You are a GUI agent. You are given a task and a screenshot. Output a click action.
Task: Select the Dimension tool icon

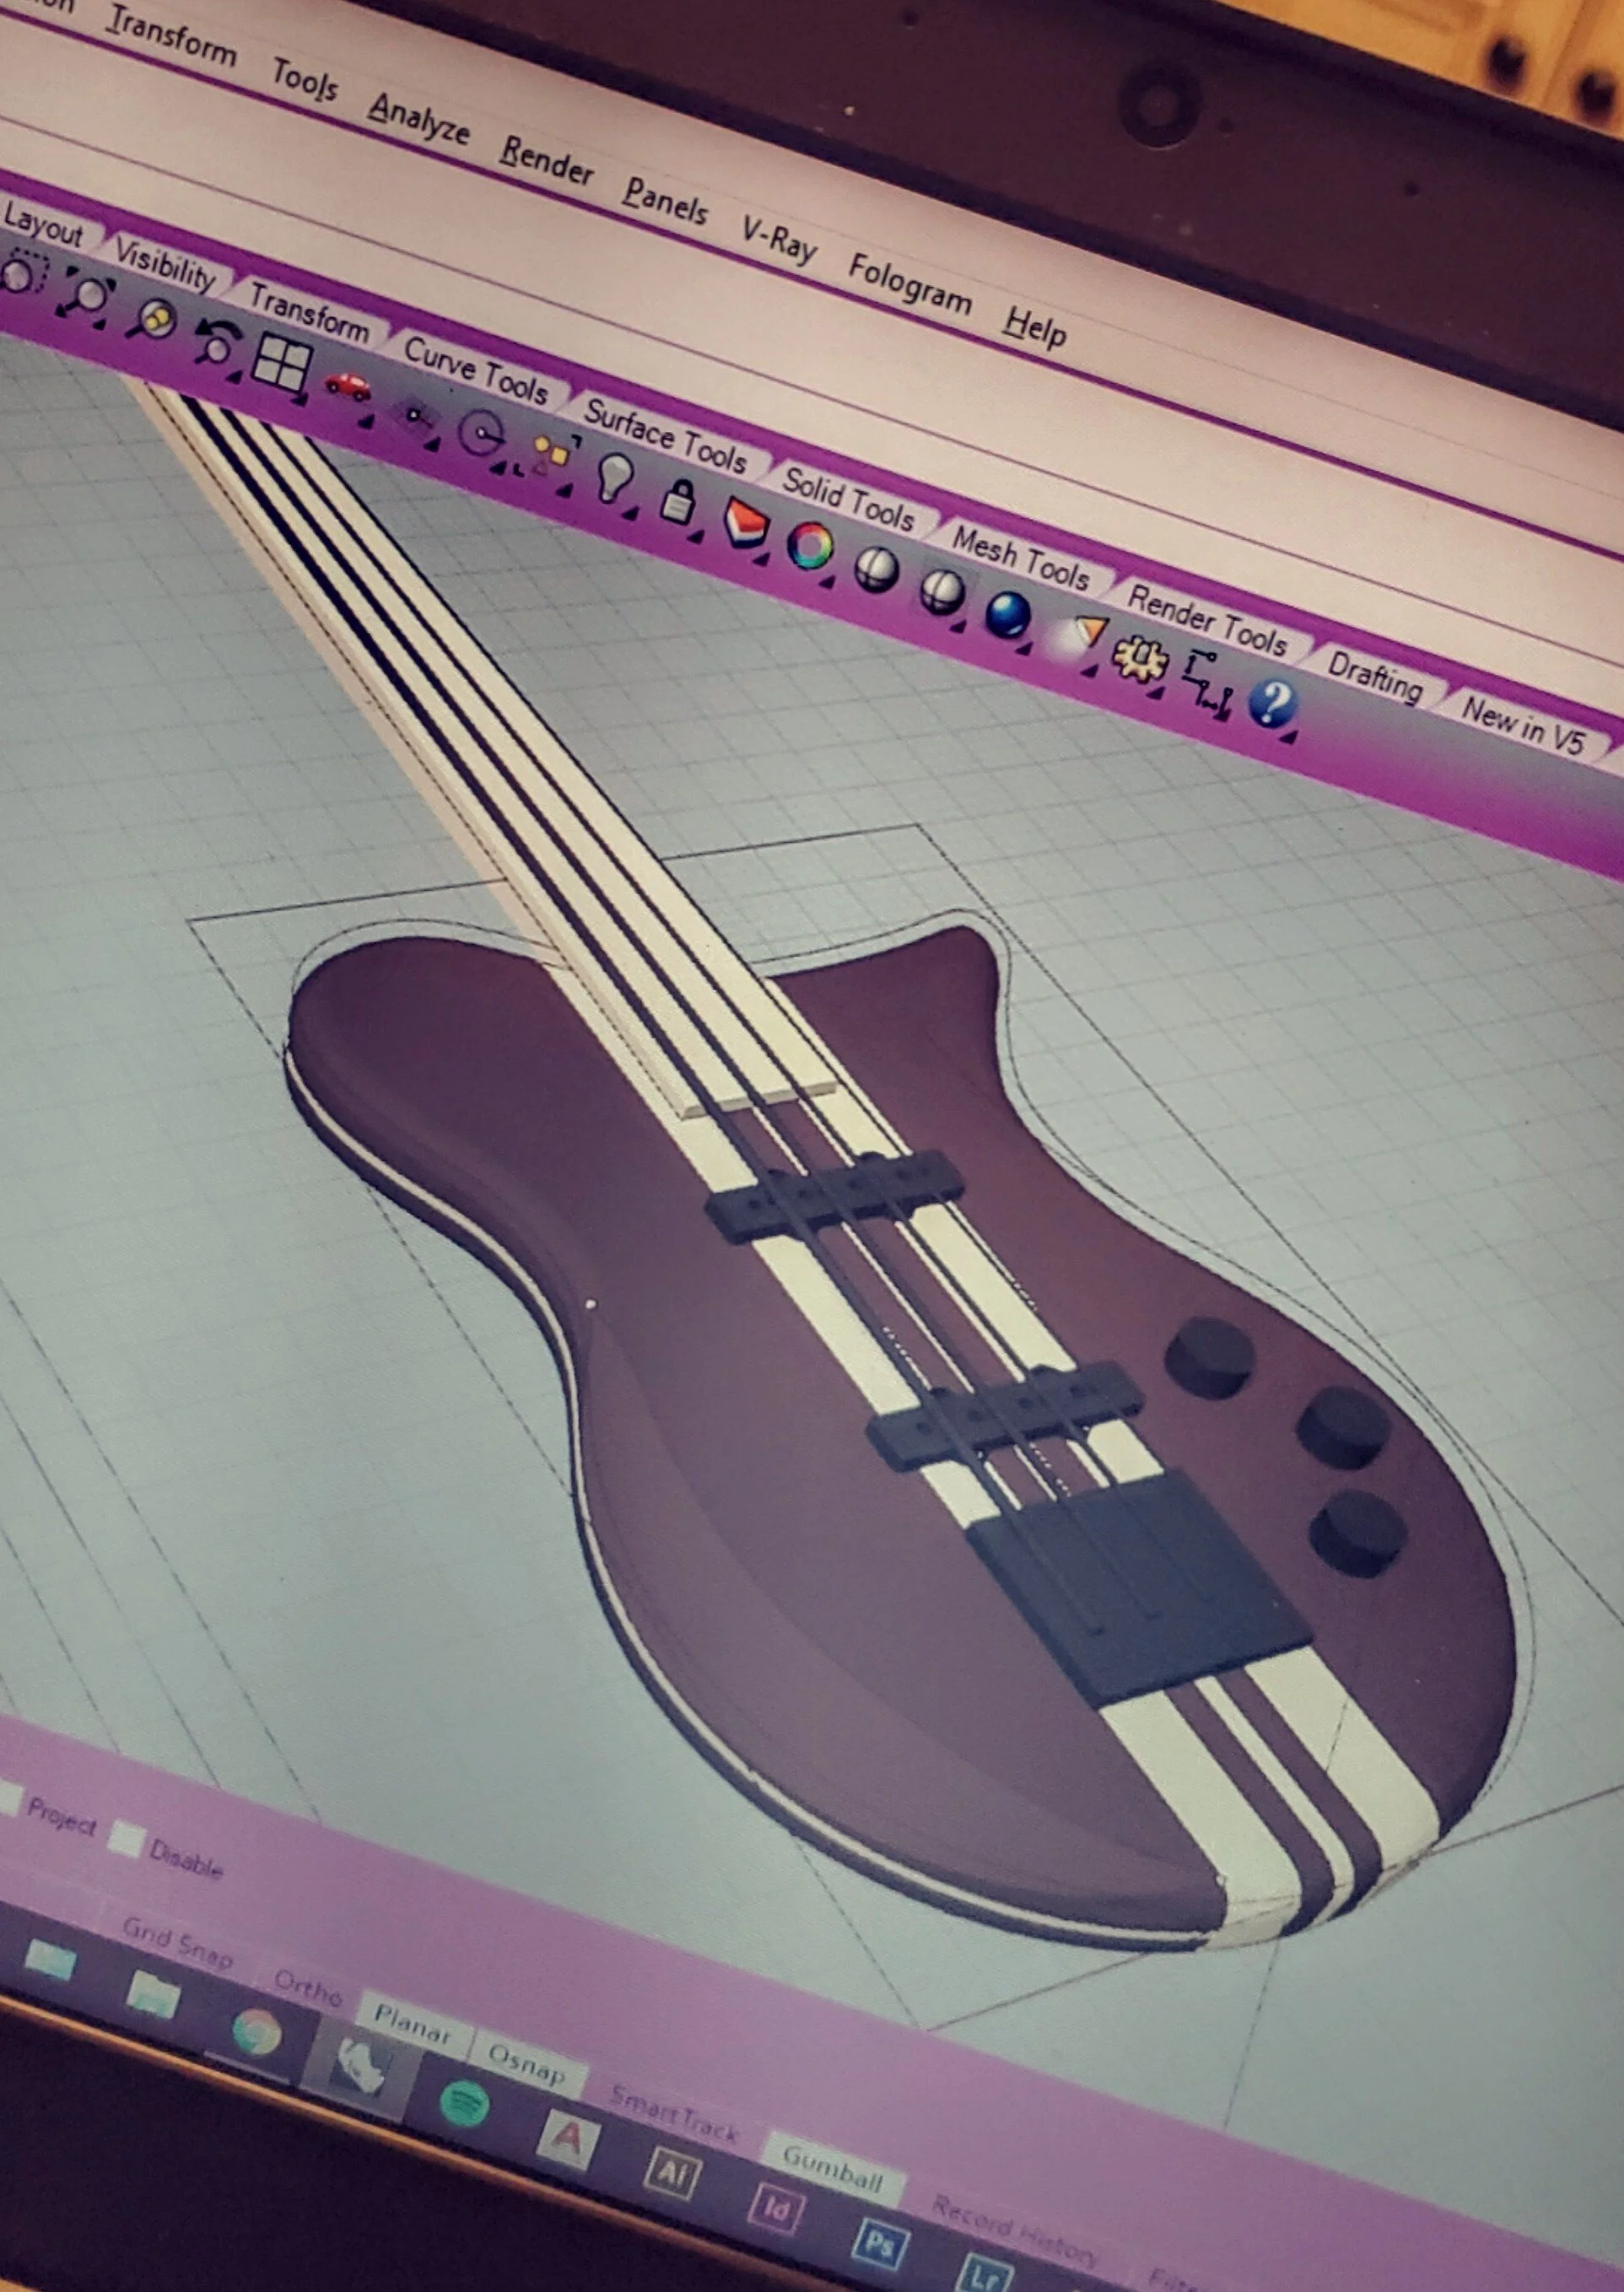1207,683
